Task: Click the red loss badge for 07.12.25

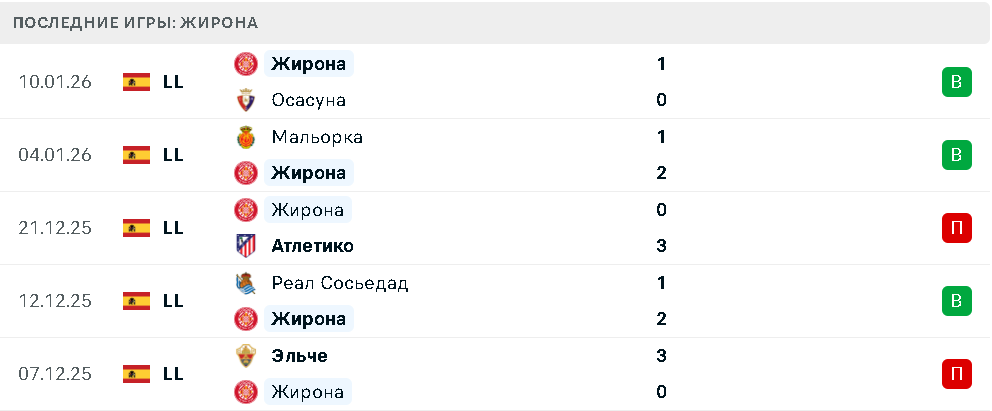Action: click(957, 374)
